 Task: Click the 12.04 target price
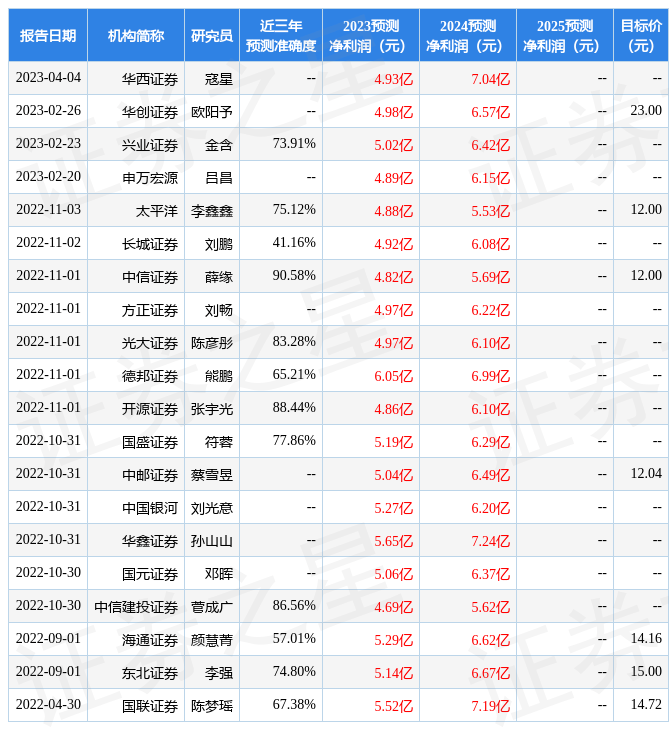click(646, 474)
